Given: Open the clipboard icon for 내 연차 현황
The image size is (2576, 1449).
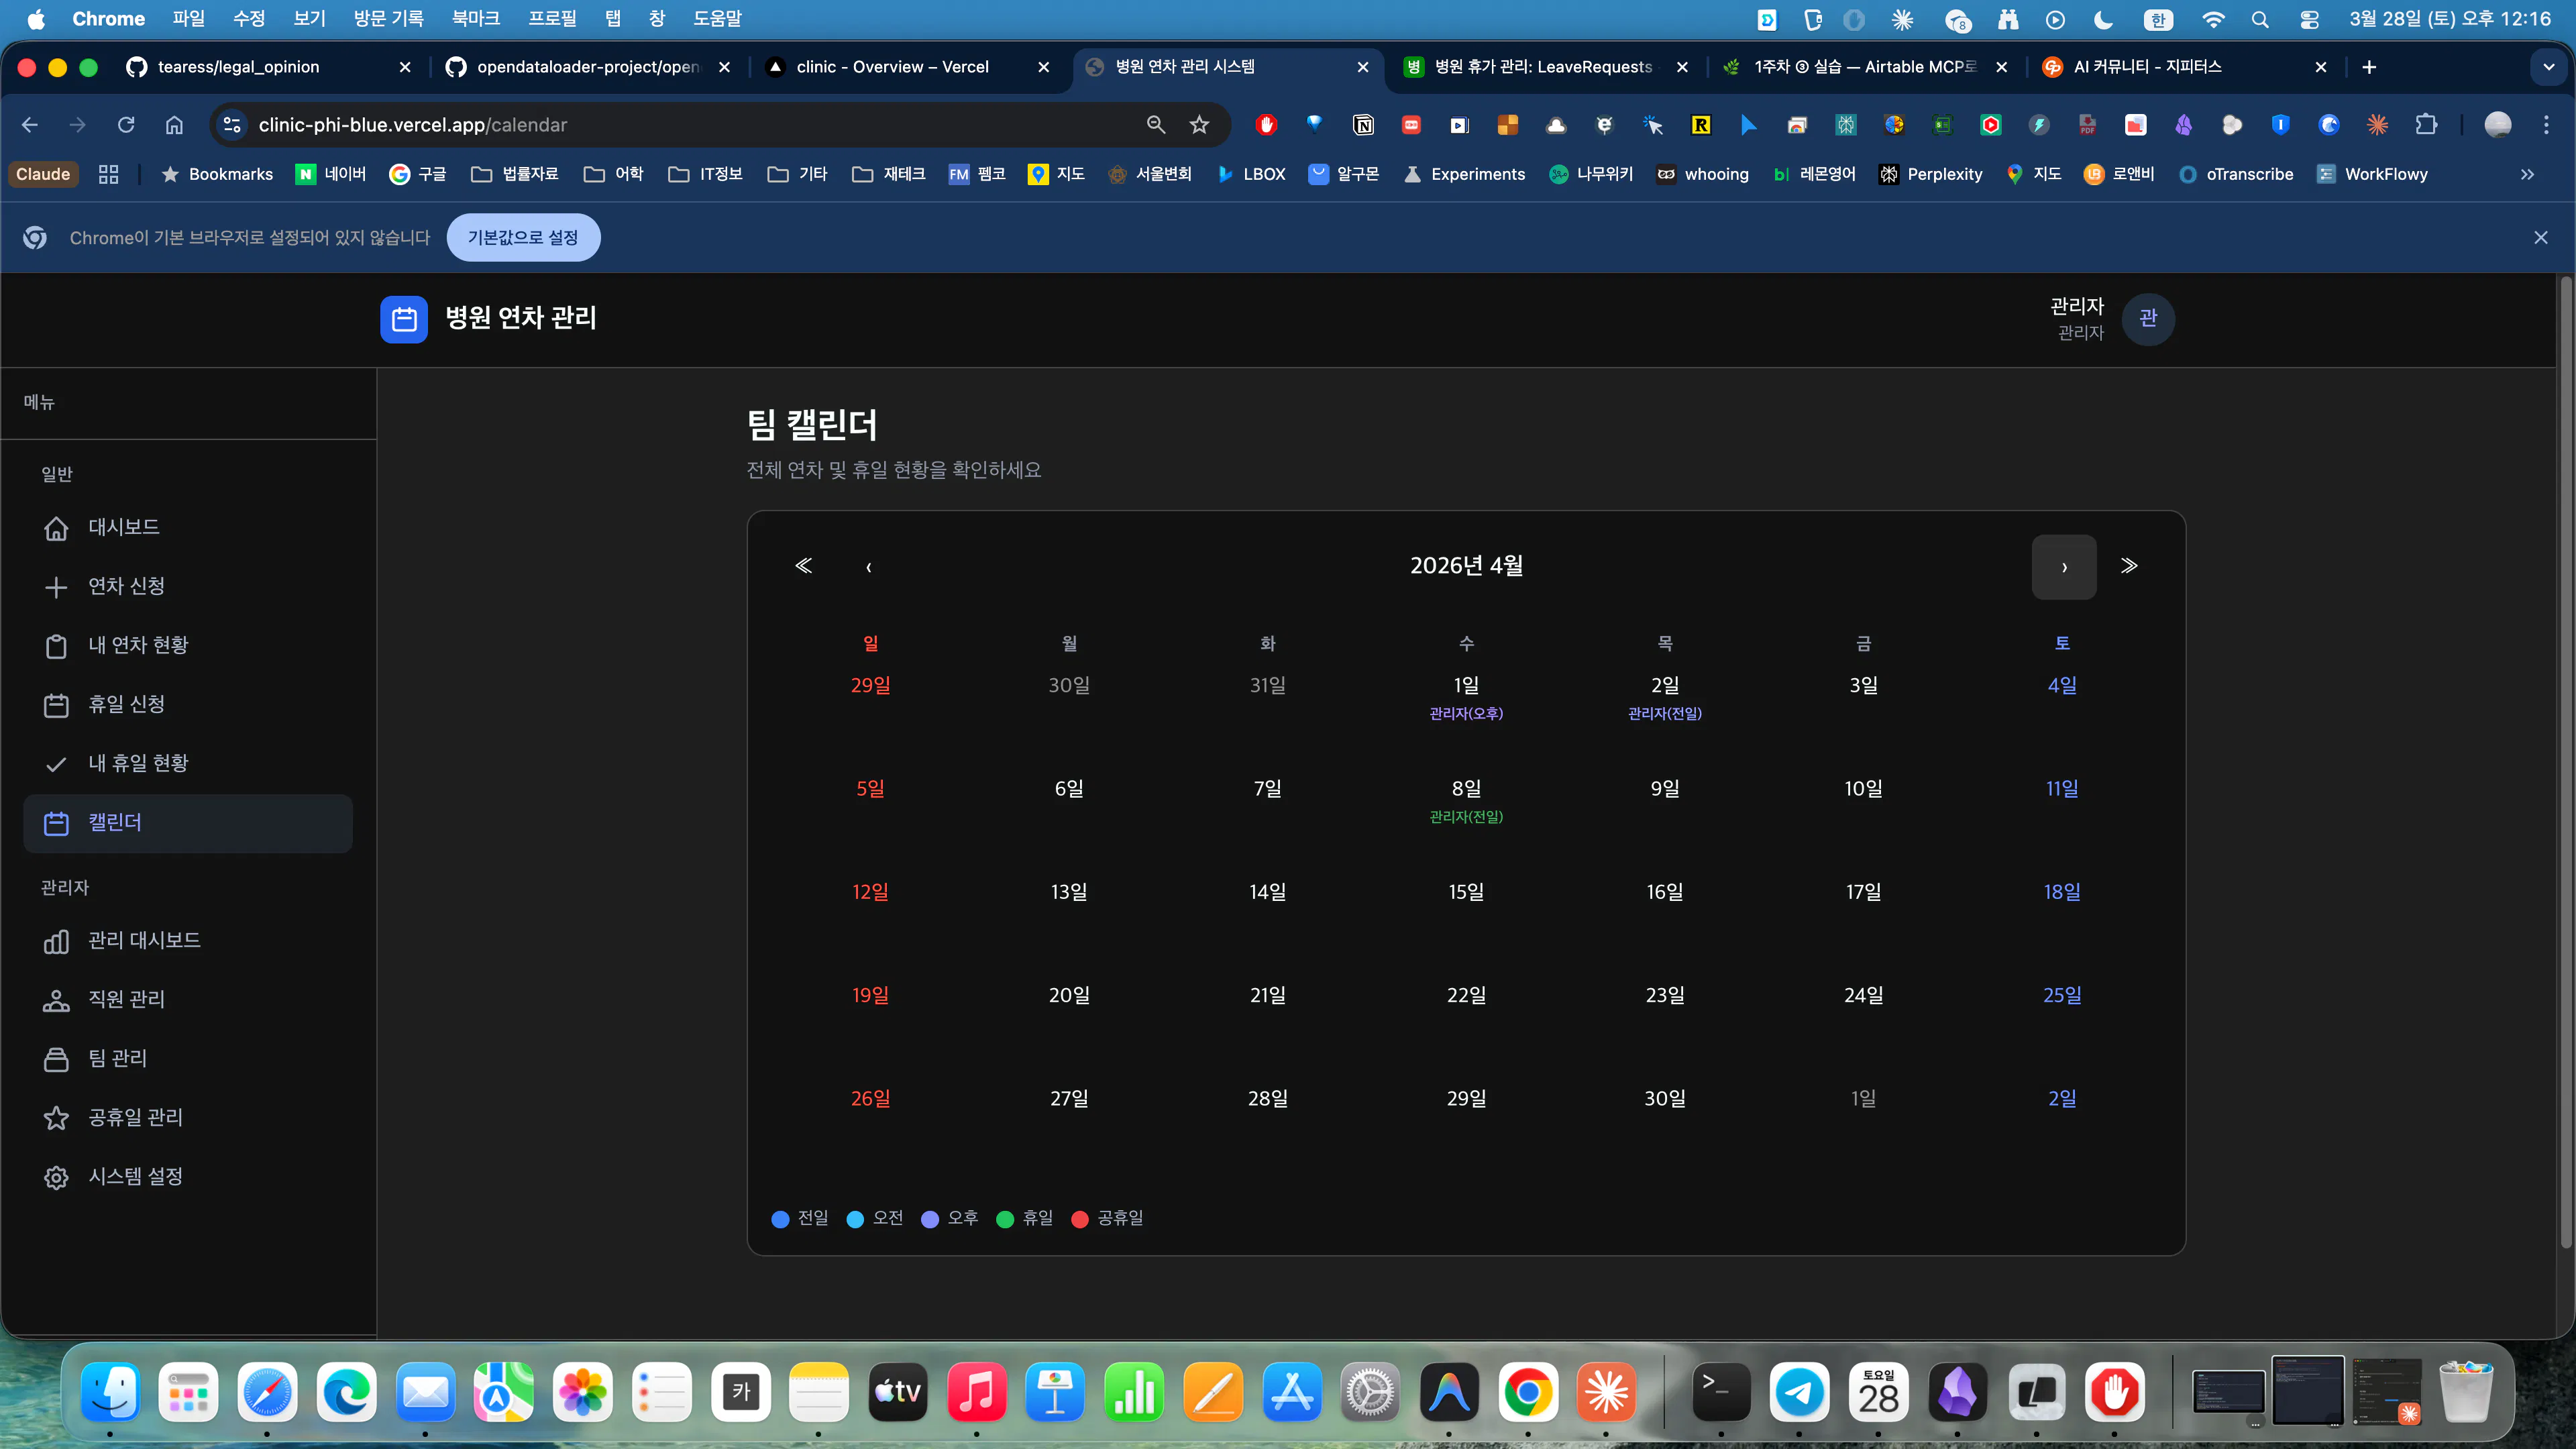Looking at the screenshot, I should (56, 646).
